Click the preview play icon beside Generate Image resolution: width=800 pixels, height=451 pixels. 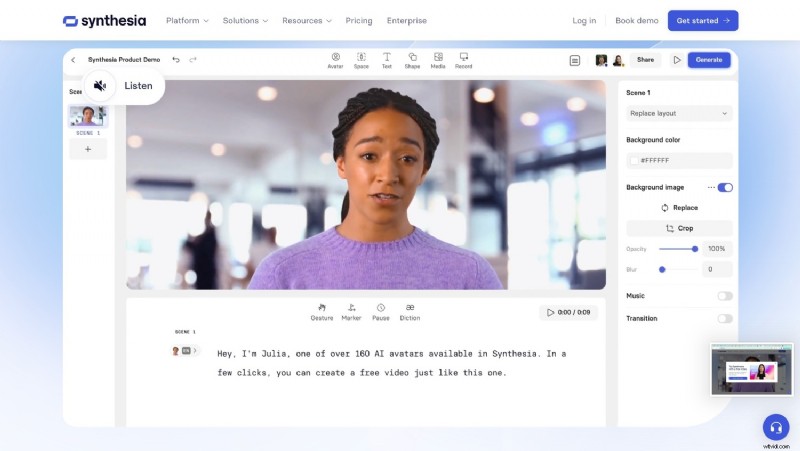tap(677, 60)
